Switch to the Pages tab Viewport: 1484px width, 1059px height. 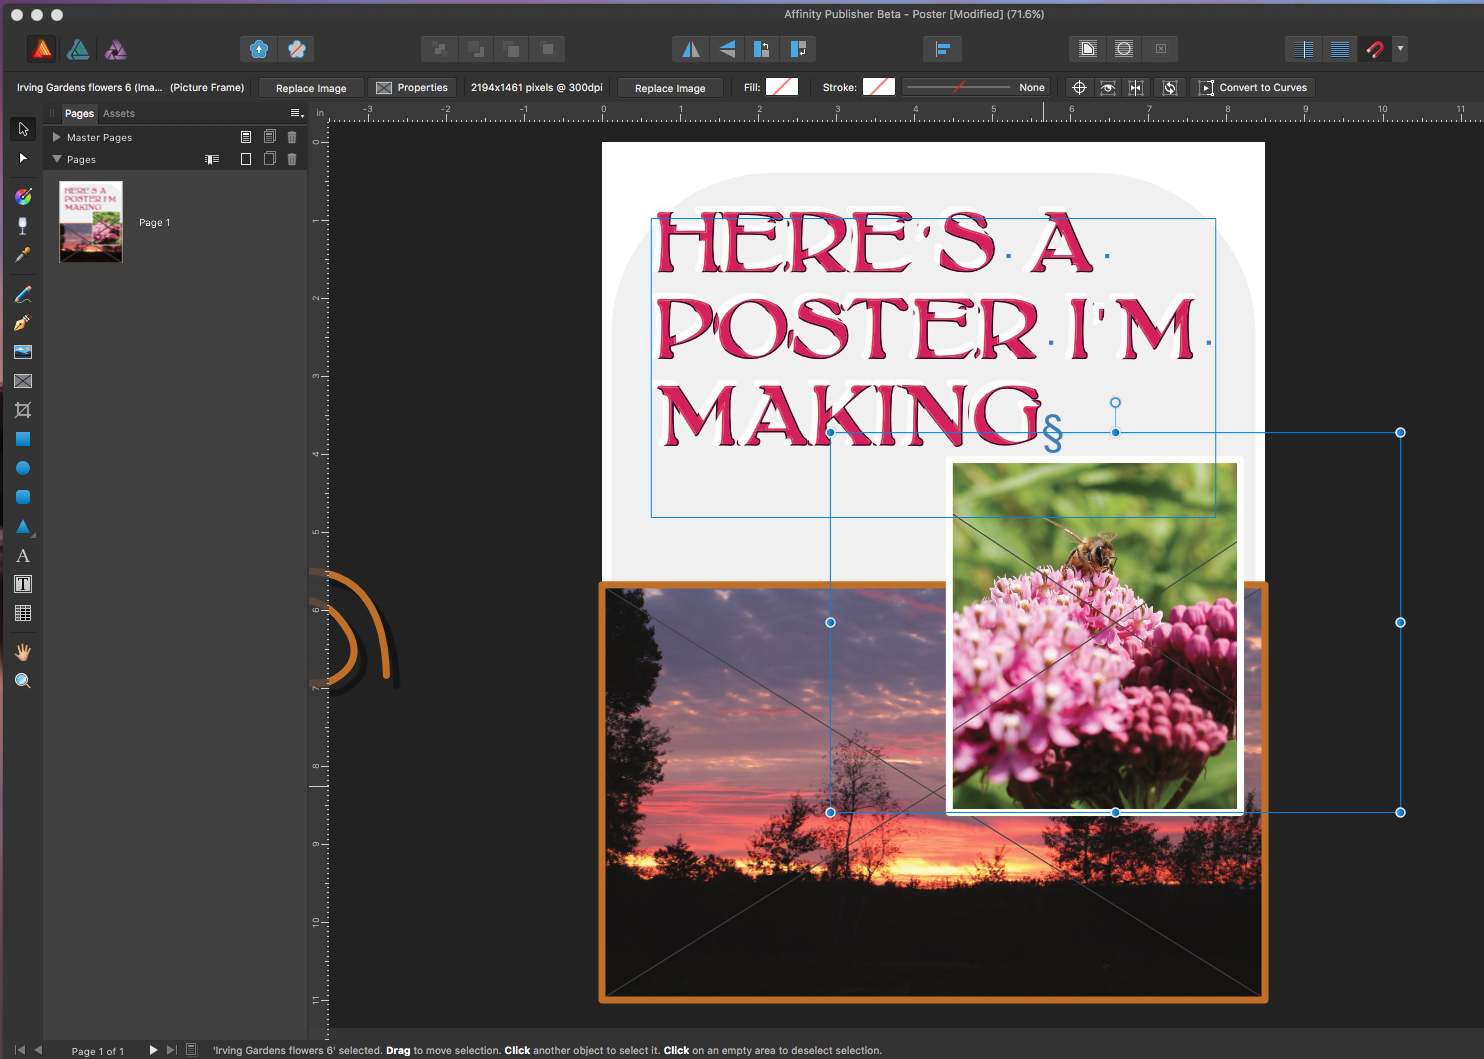click(79, 113)
